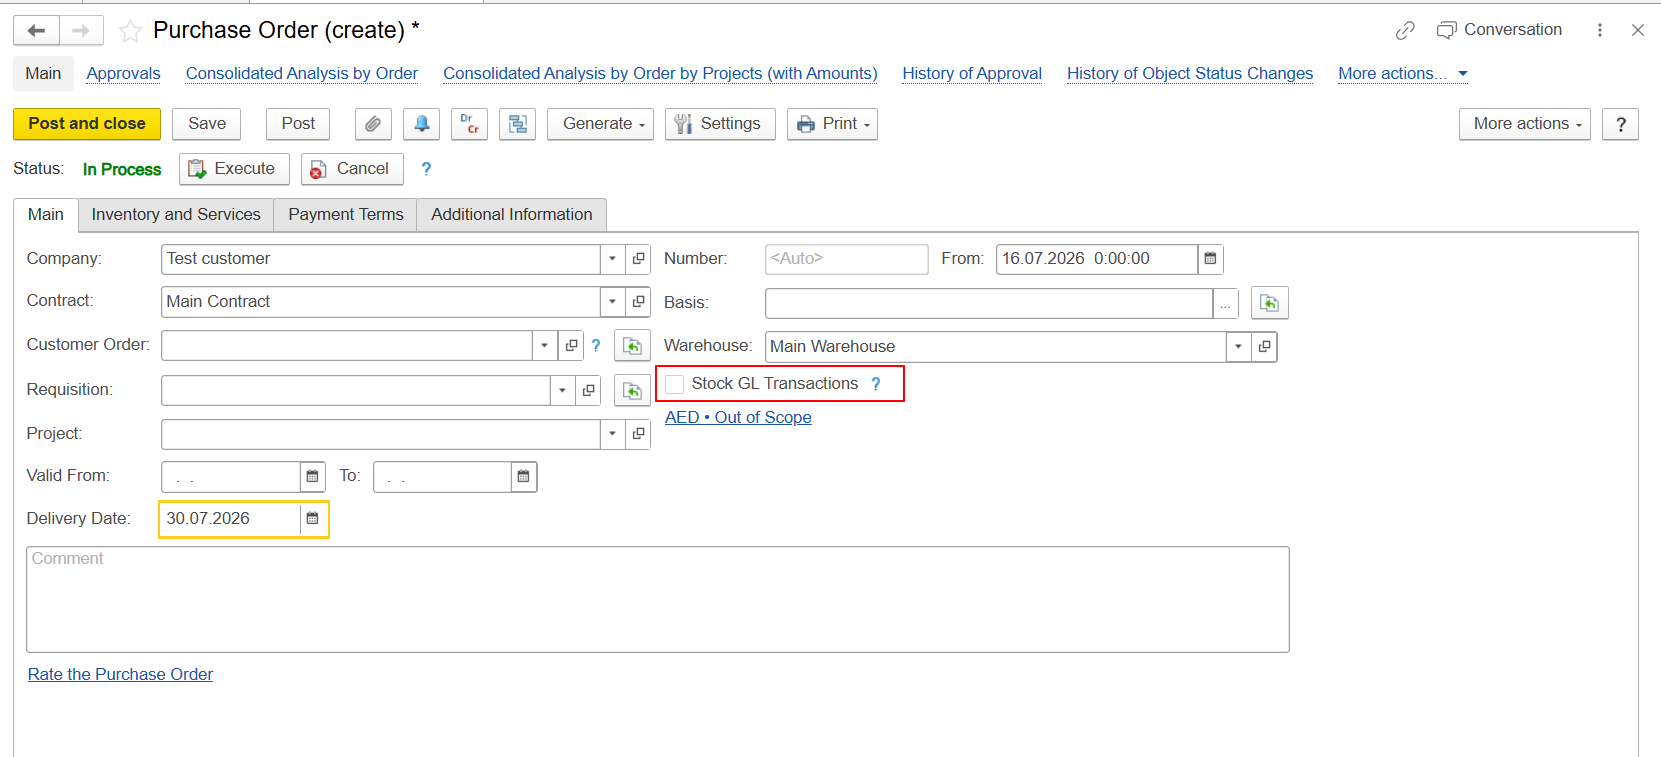The height and width of the screenshot is (757, 1661).
Task: Add Purchase Order to favorites with the star
Action: coord(130,31)
